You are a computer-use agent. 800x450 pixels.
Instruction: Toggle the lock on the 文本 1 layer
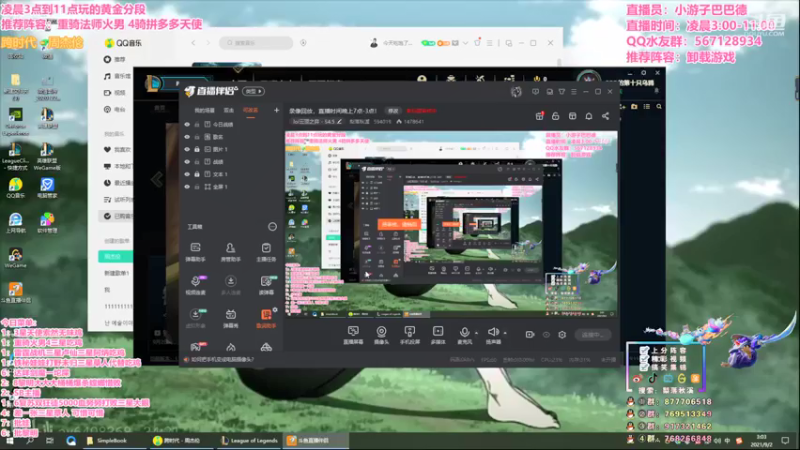[197, 174]
